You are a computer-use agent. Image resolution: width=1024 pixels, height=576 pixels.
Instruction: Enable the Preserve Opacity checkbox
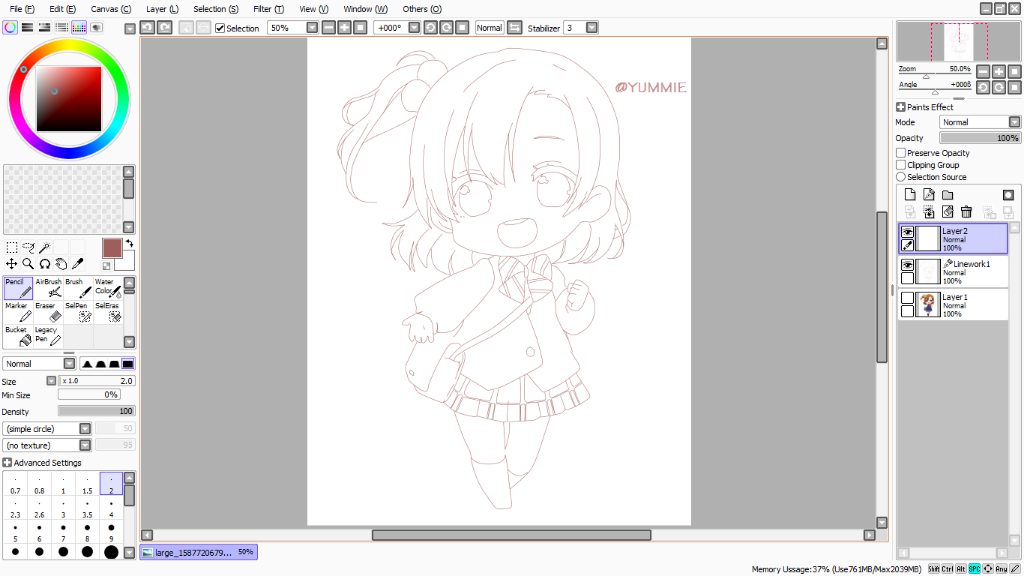901,153
